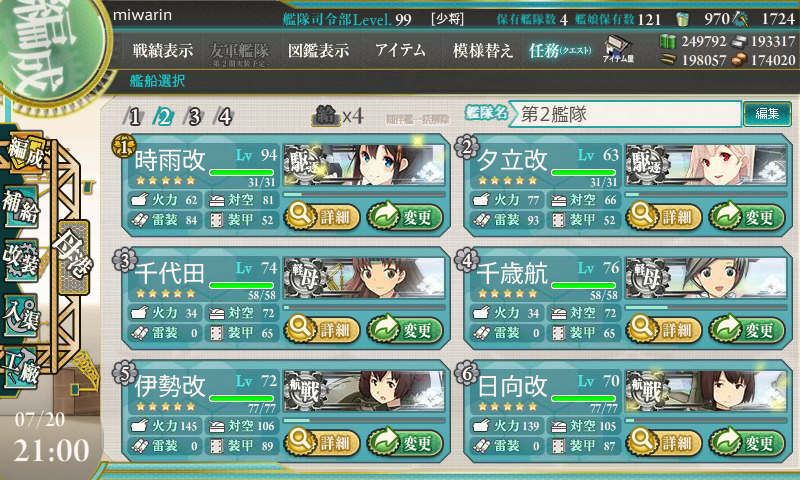Open the 改装 remodel sidebar icon
Screen dimensions: 800x480
(21, 260)
